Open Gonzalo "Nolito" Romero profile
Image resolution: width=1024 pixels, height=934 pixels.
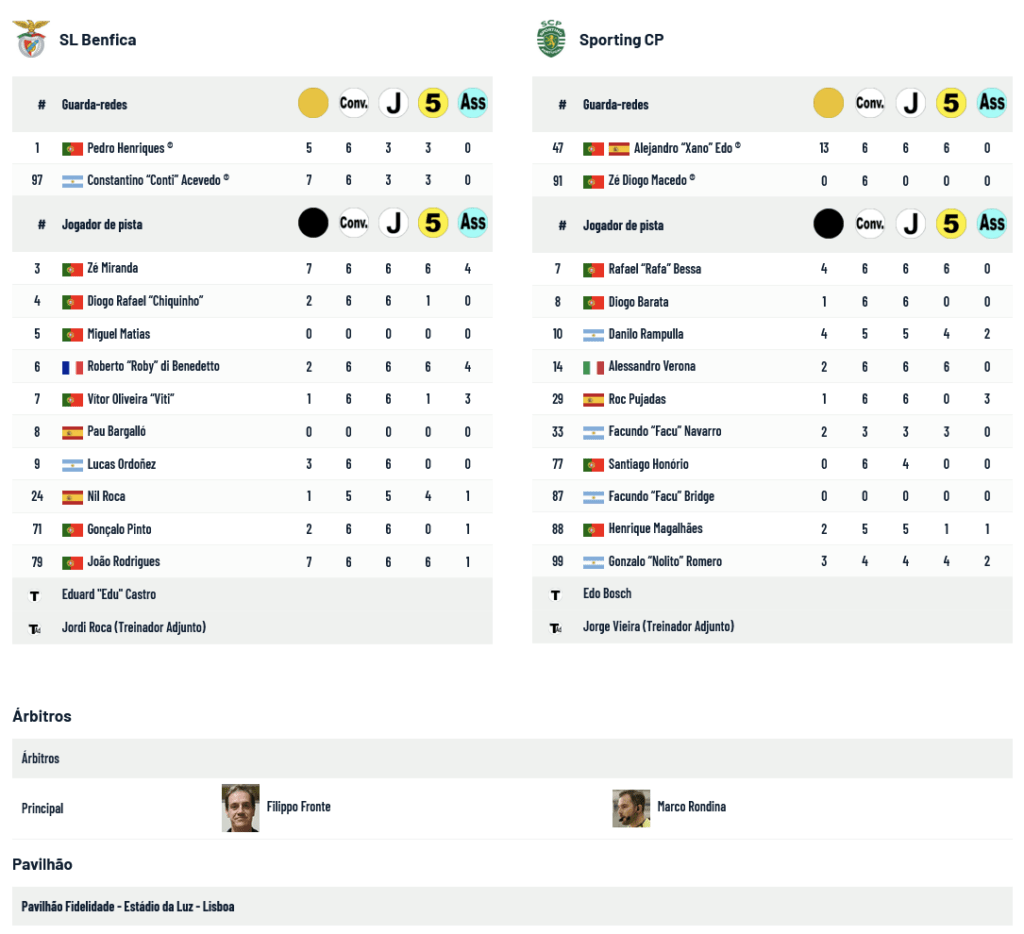665,561
